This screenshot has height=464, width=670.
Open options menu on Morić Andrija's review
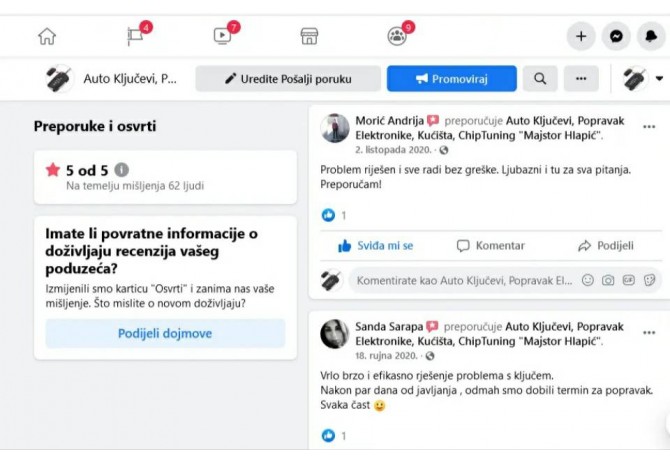click(649, 126)
